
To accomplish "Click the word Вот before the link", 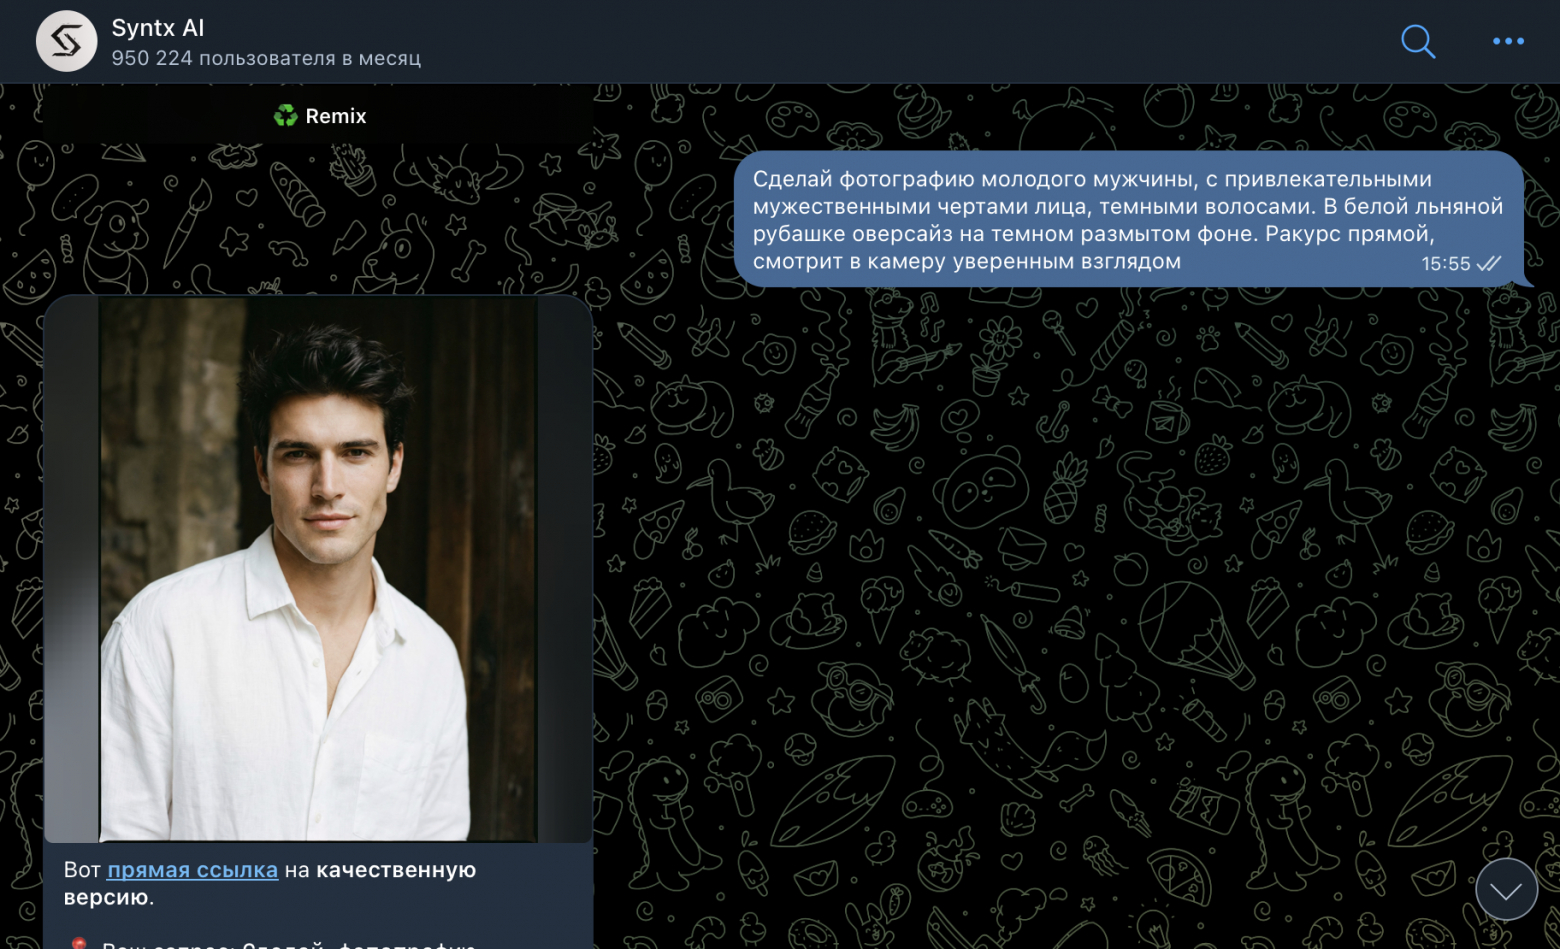I will 82,870.
